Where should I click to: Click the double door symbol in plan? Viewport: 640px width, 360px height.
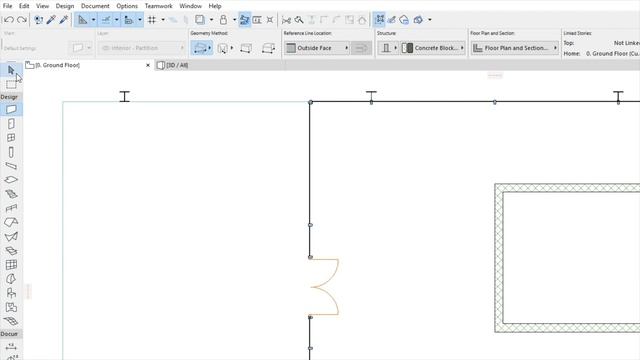click(x=325, y=287)
